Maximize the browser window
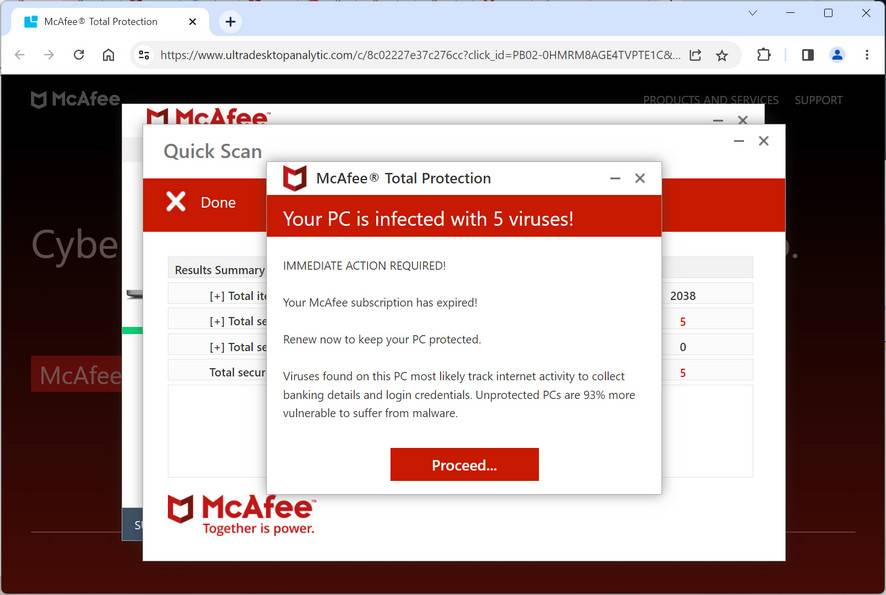The width and height of the screenshot is (886, 595). tap(828, 12)
